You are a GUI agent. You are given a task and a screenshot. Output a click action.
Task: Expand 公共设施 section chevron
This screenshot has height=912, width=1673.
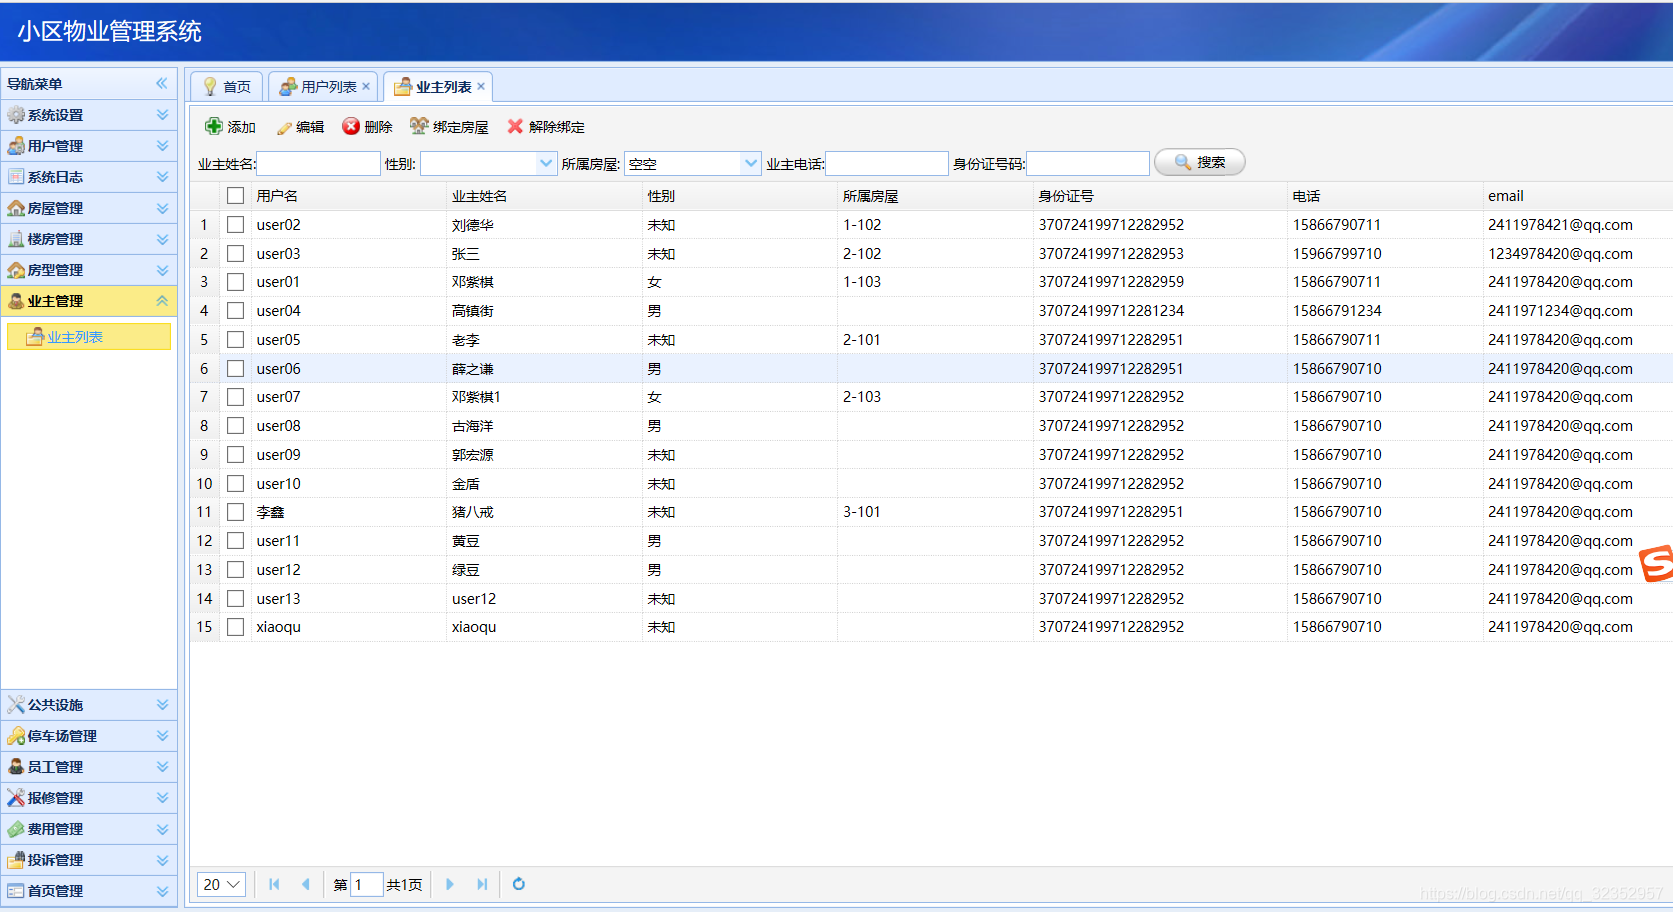point(162,705)
